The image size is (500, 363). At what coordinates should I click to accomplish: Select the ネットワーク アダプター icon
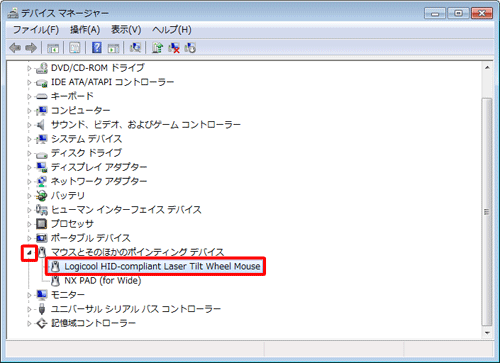pos(42,181)
